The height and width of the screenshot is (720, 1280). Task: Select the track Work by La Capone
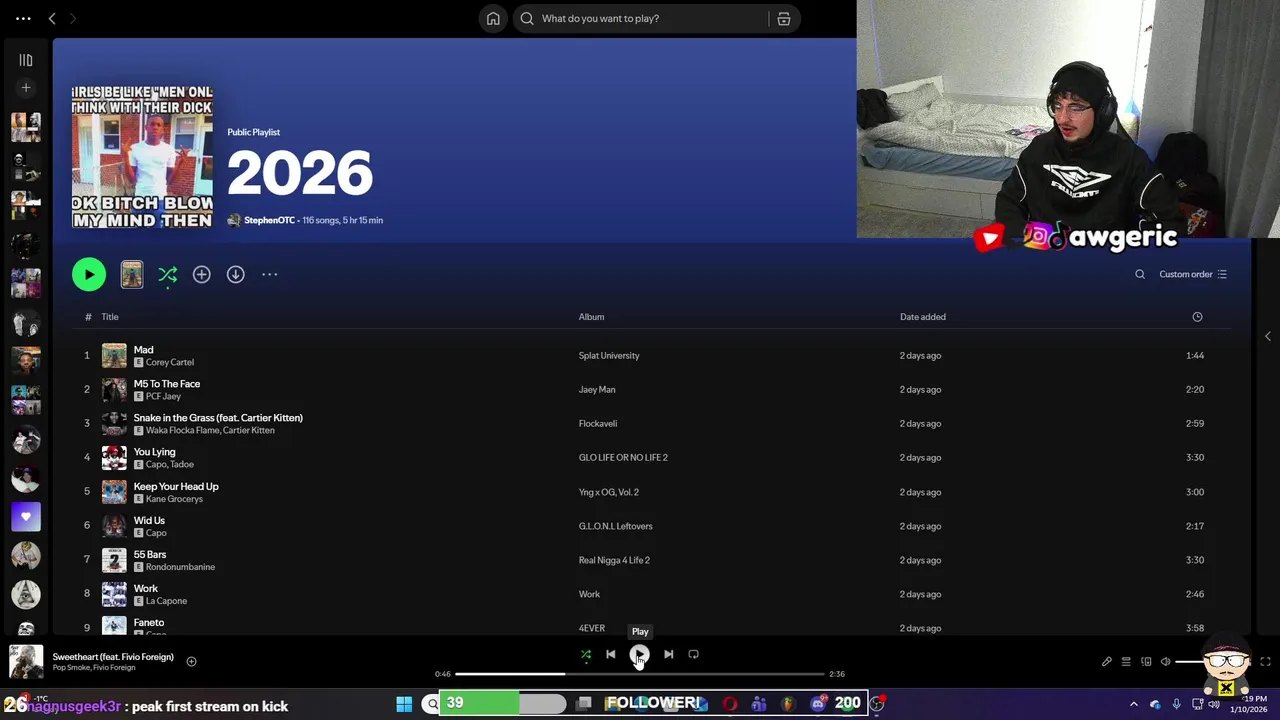click(146, 588)
